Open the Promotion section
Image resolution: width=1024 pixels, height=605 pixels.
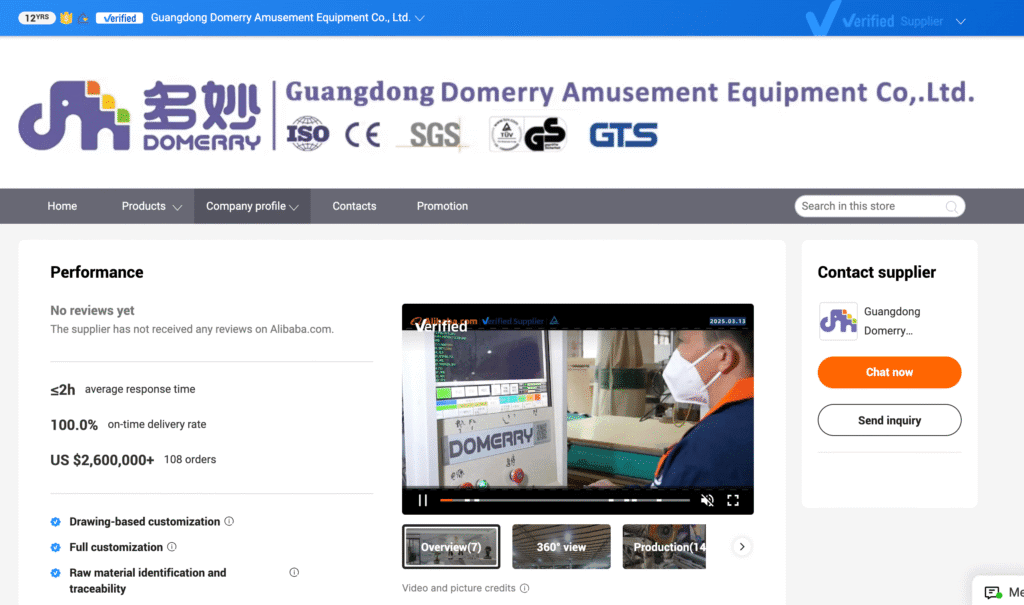[x=442, y=206]
